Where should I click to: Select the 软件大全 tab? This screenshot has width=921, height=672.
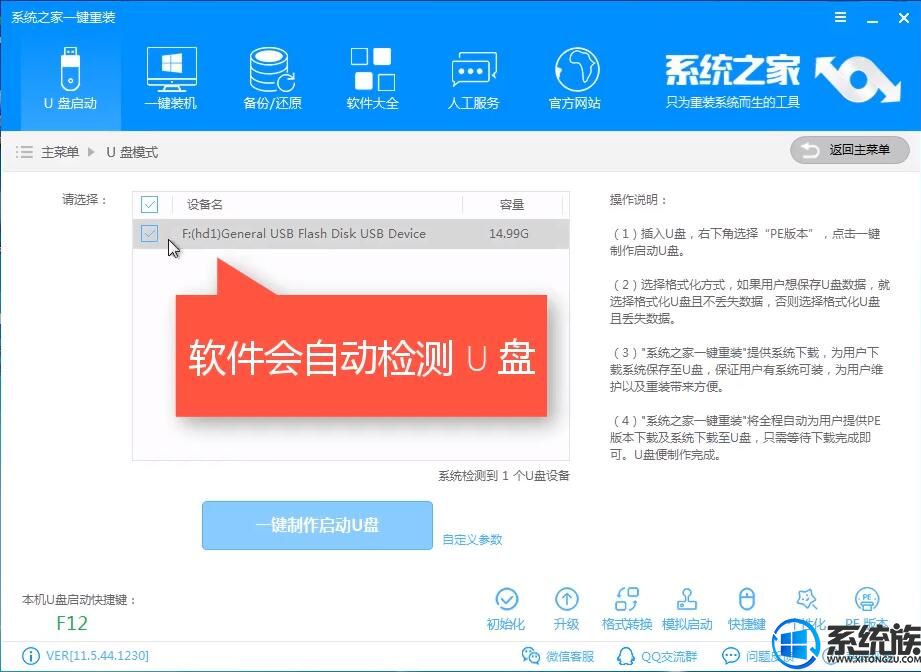(372, 79)
